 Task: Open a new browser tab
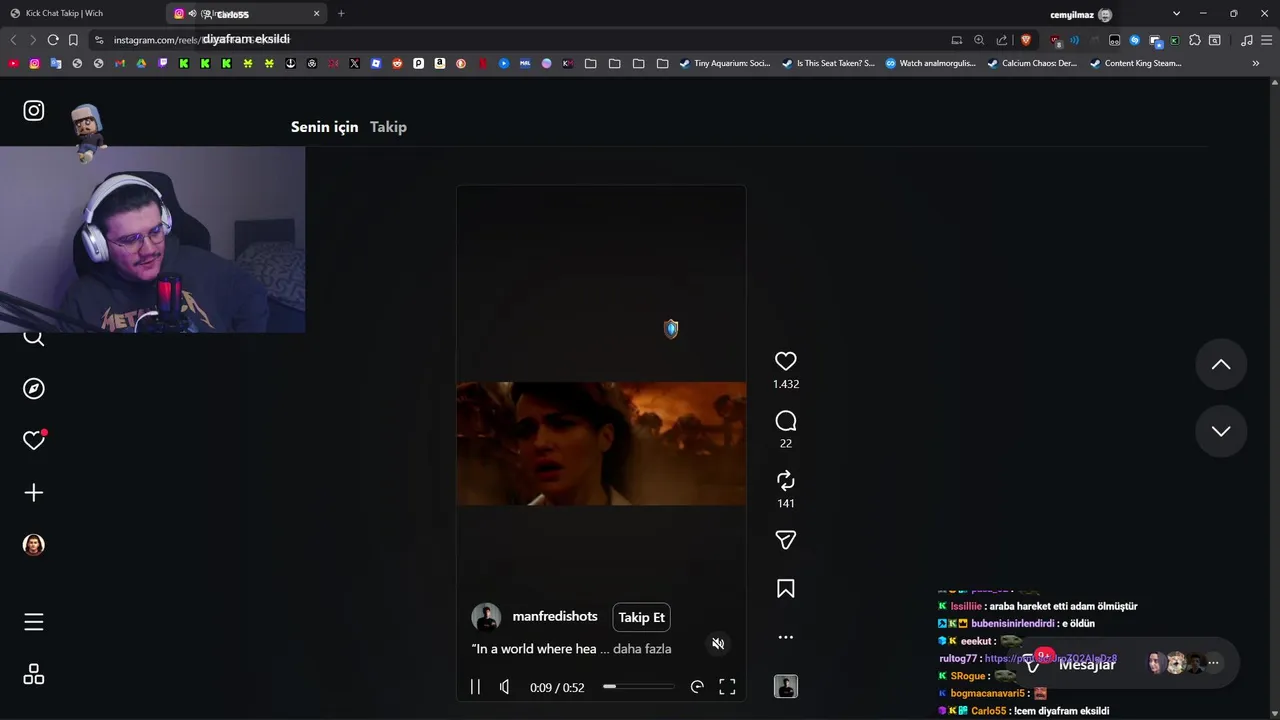341,14
